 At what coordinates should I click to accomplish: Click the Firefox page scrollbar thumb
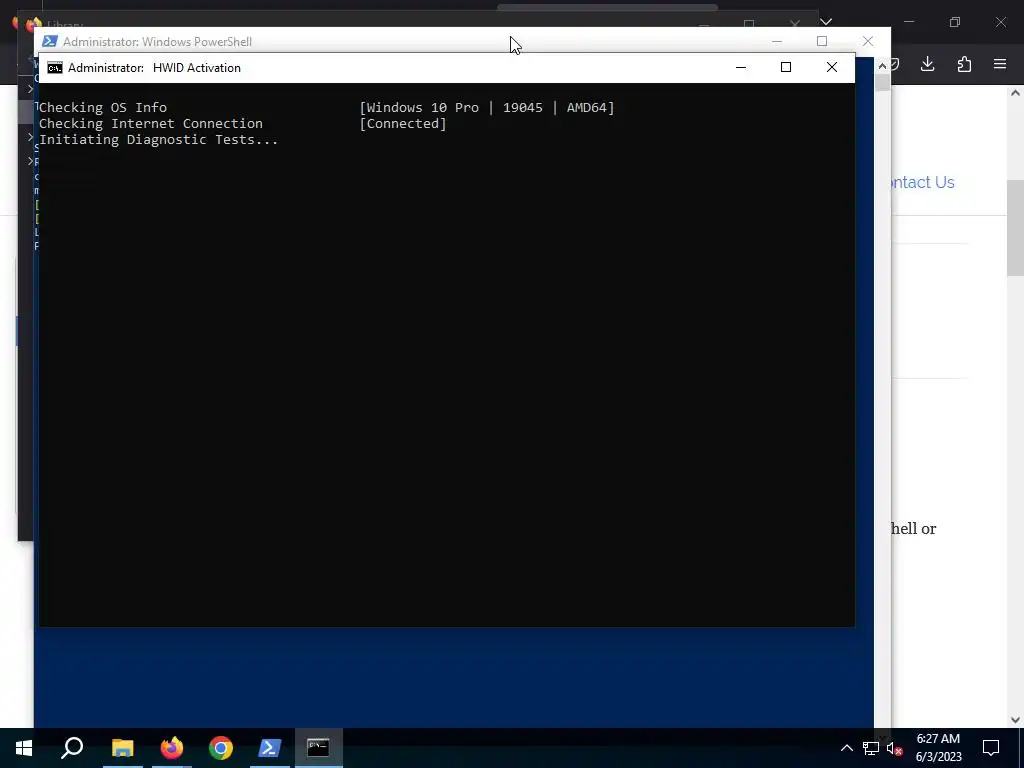[x=1015, y=228]
